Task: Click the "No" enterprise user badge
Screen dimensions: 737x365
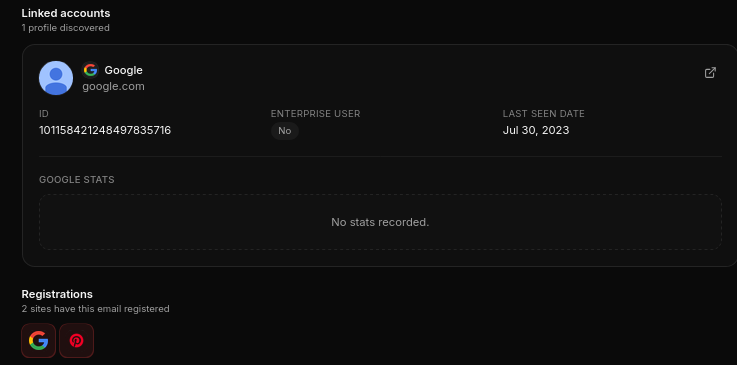Action: click(x=285, y=131)
